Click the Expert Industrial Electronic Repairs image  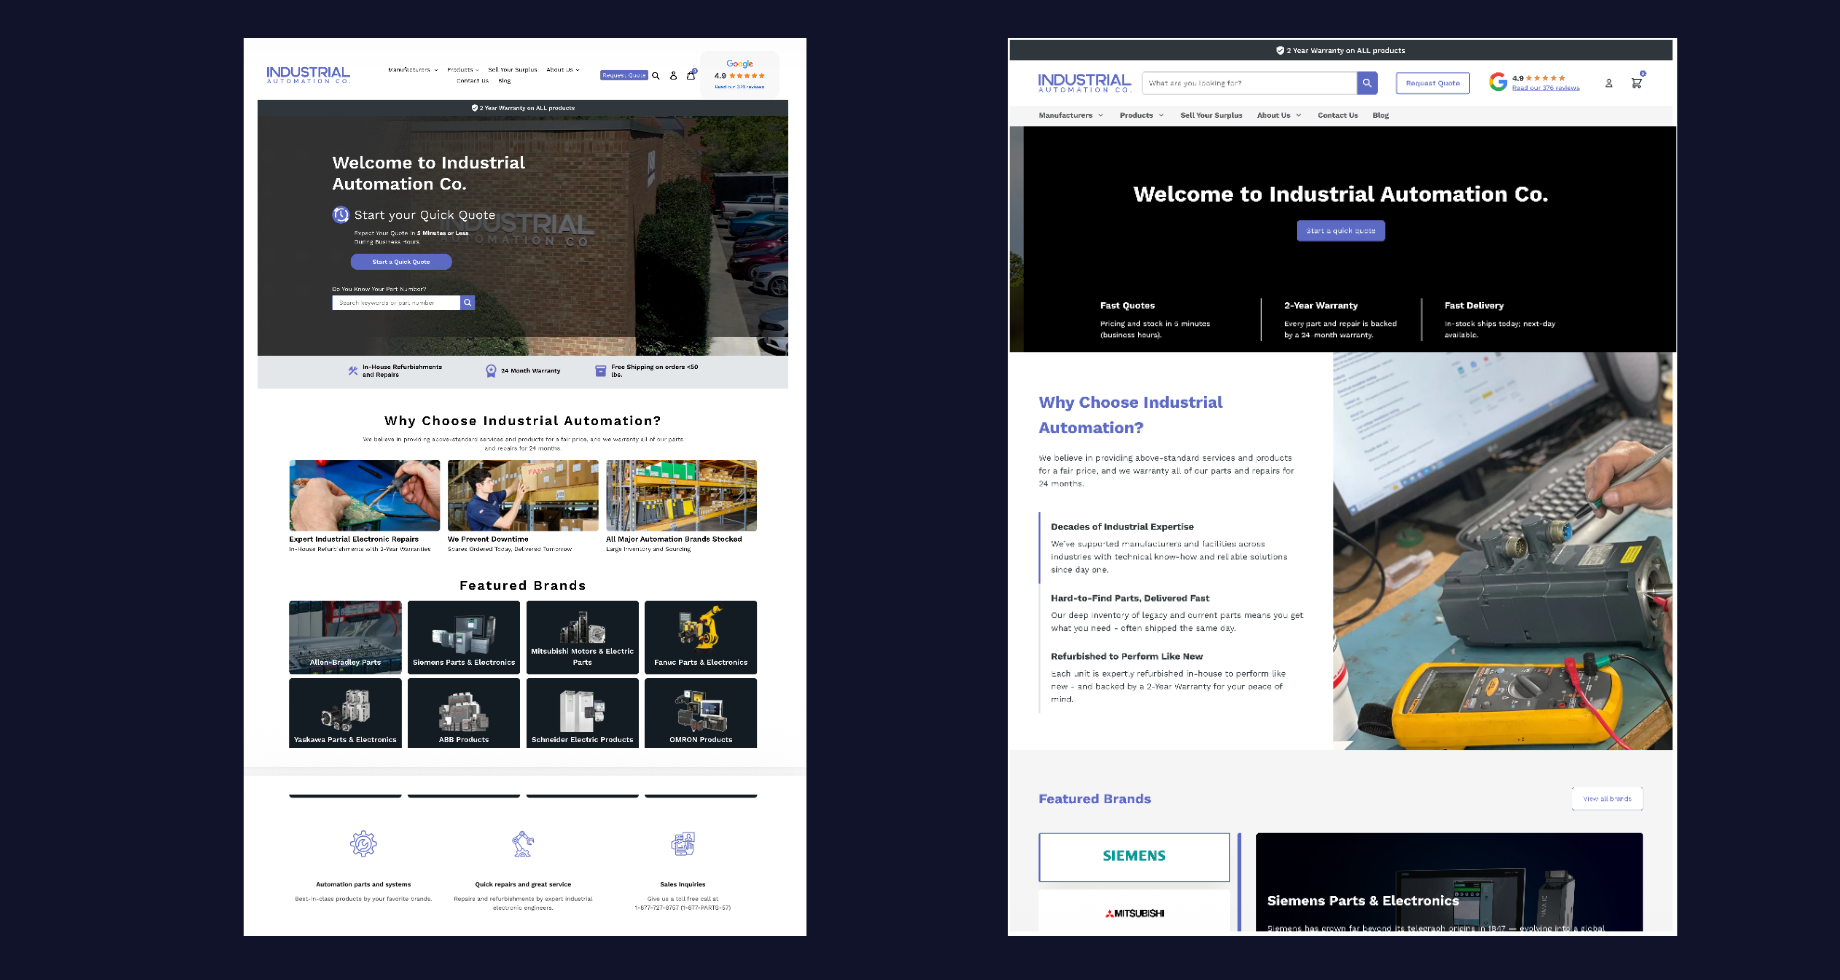click(x=365, y=495)
